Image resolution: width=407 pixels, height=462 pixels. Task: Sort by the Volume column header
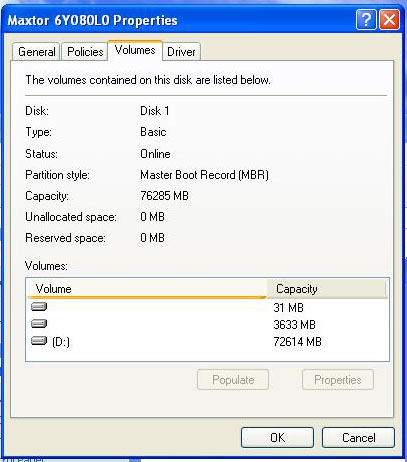(147, 289)
